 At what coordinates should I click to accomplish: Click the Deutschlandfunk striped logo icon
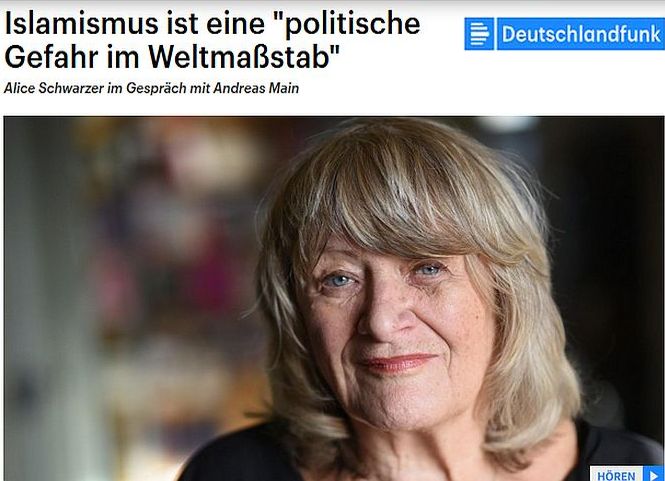click(479, 34)
